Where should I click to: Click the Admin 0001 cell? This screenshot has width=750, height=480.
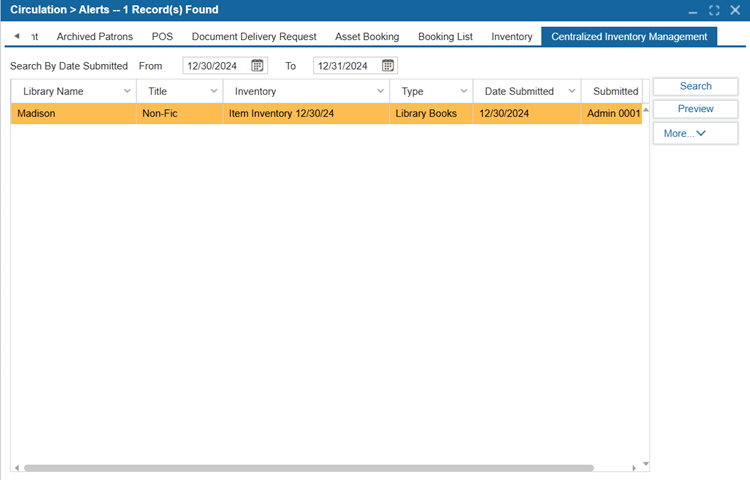coord(612,113)
